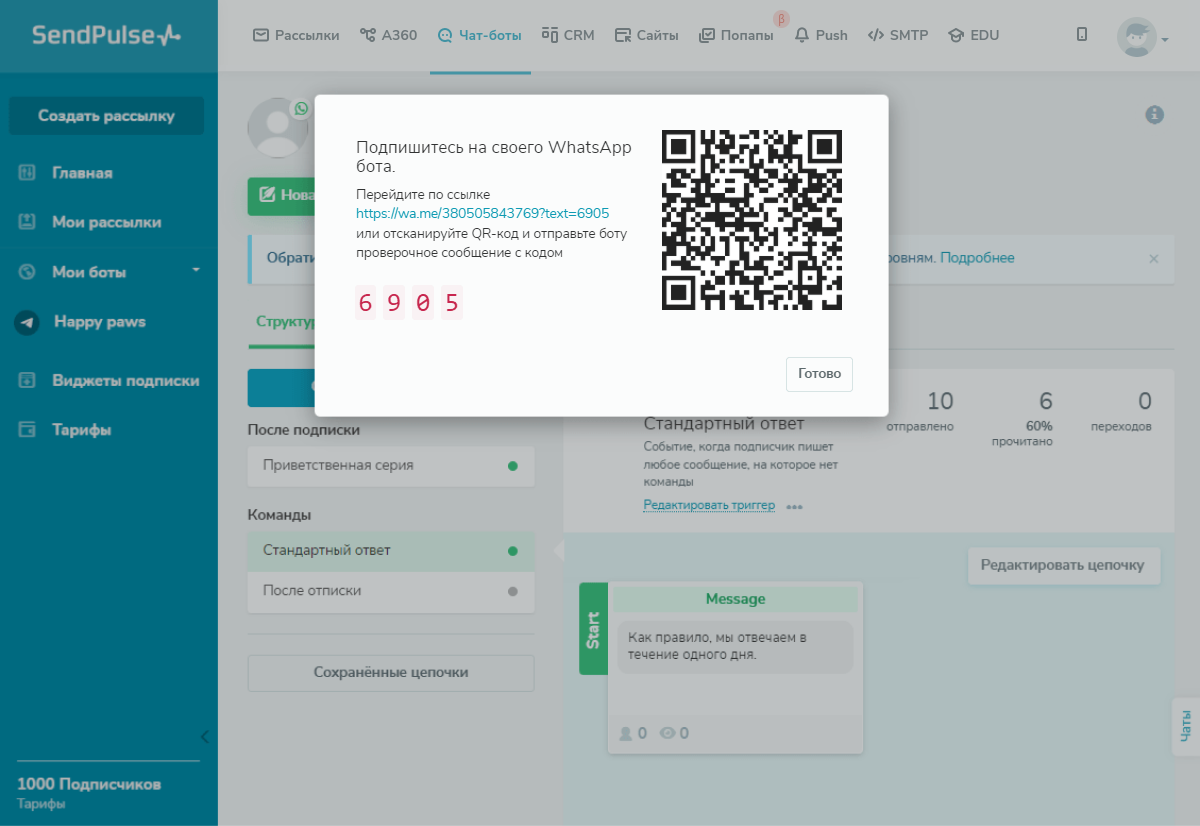The width and height of the screenshot is (1200, 826).
Task: Switch to the Чат-боты tab
Action: [x=480, y=34]
